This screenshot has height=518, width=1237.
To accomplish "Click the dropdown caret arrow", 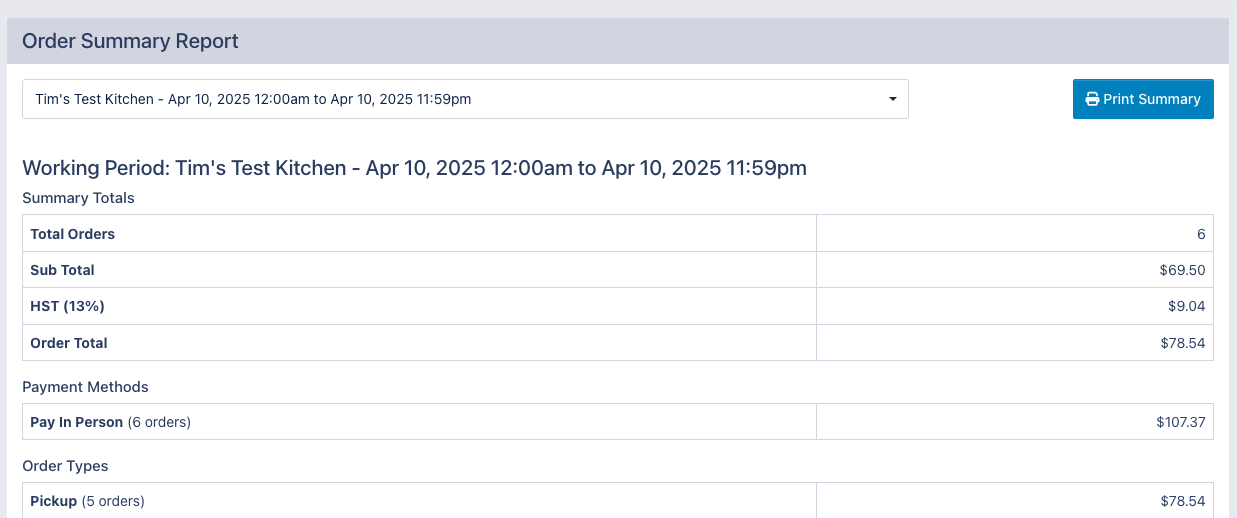I will (x=892, y=99).
